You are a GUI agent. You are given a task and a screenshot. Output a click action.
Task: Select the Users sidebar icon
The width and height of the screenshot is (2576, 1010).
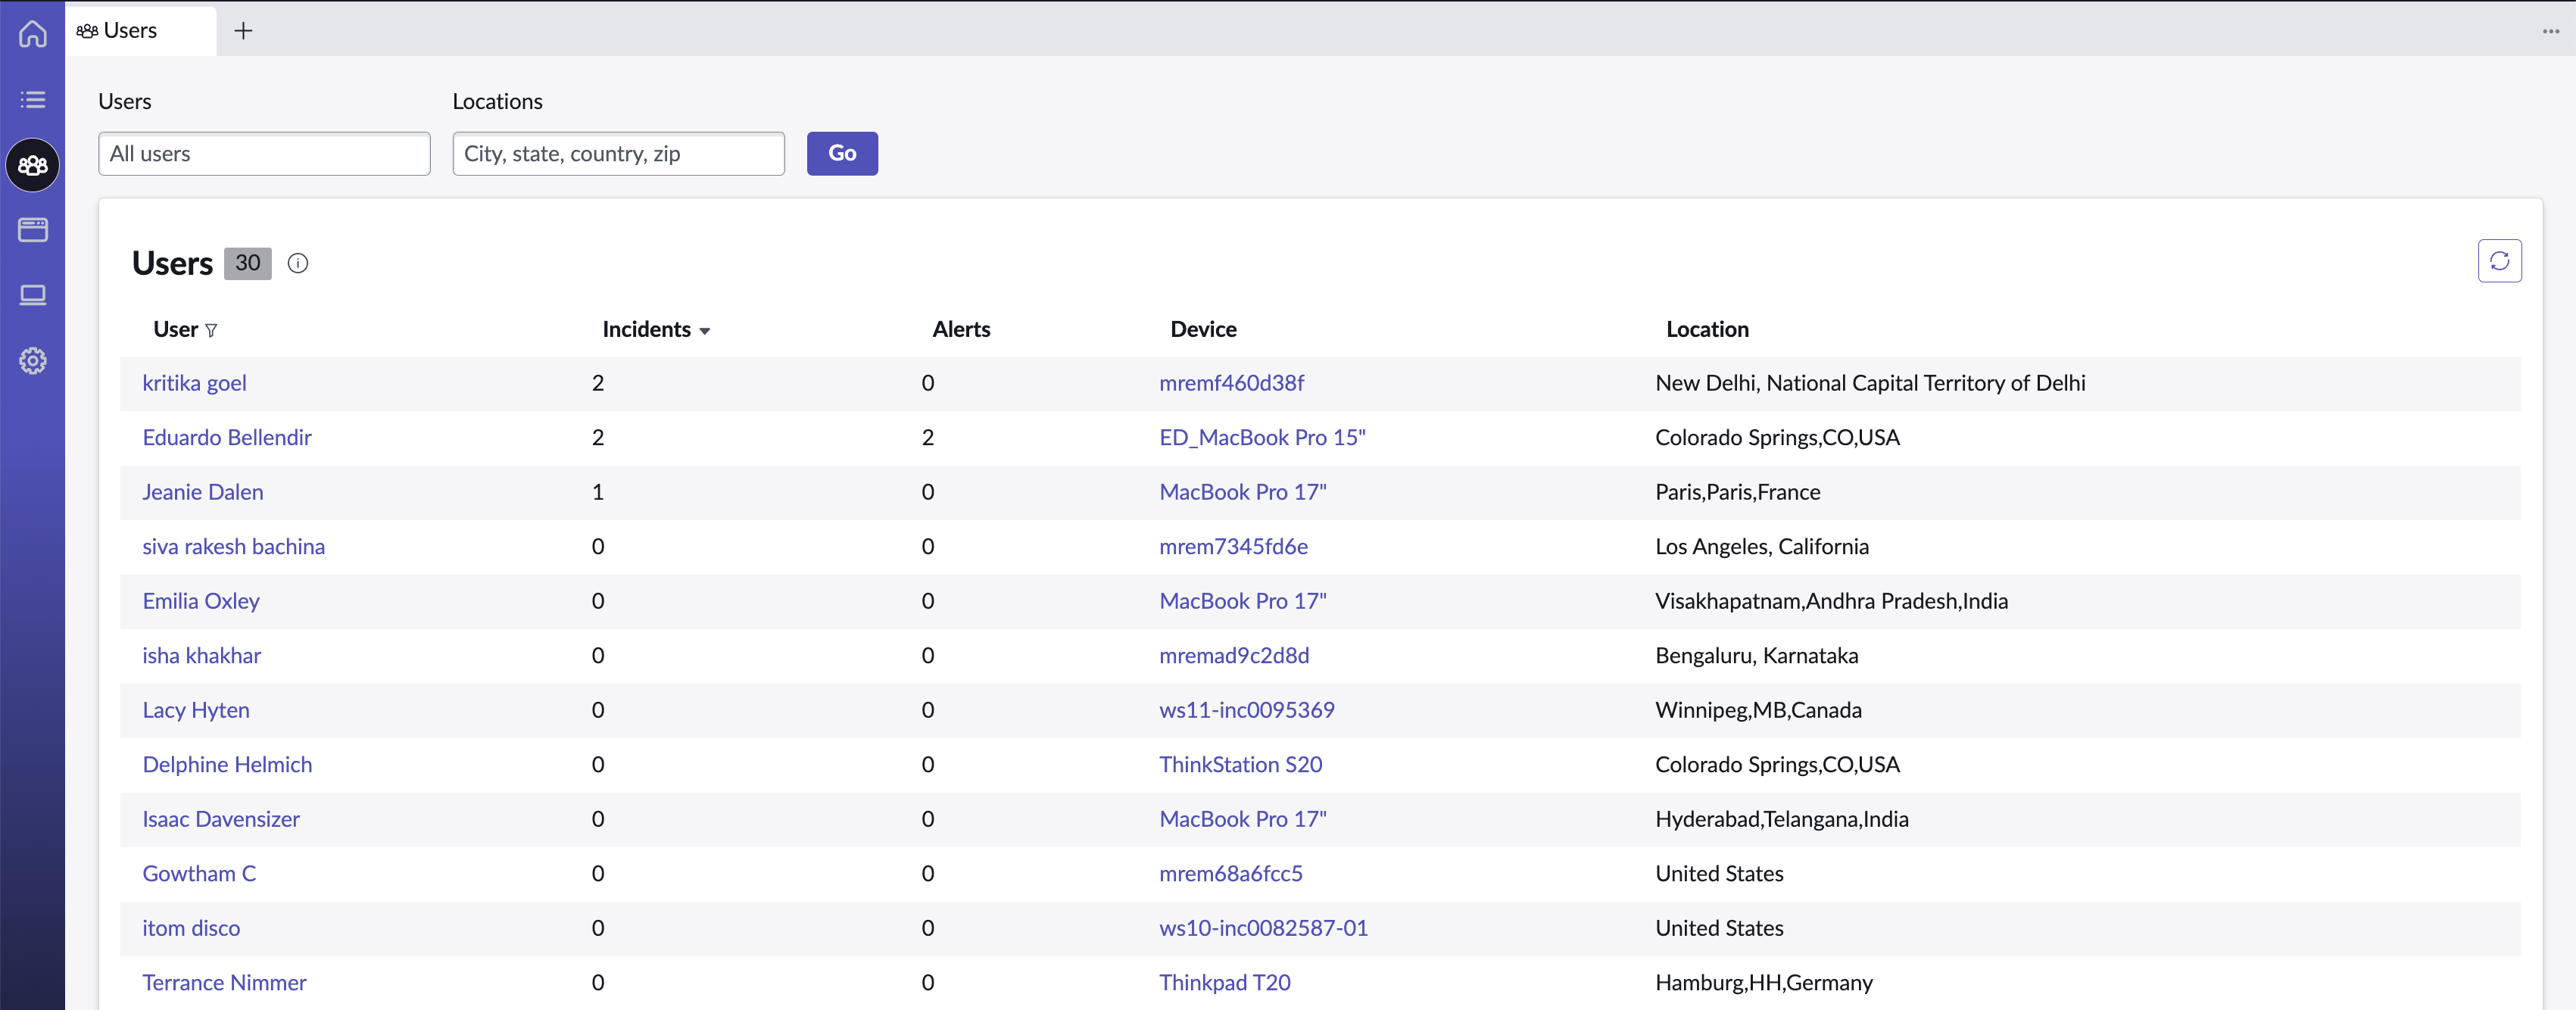click(x=33, y=165)
